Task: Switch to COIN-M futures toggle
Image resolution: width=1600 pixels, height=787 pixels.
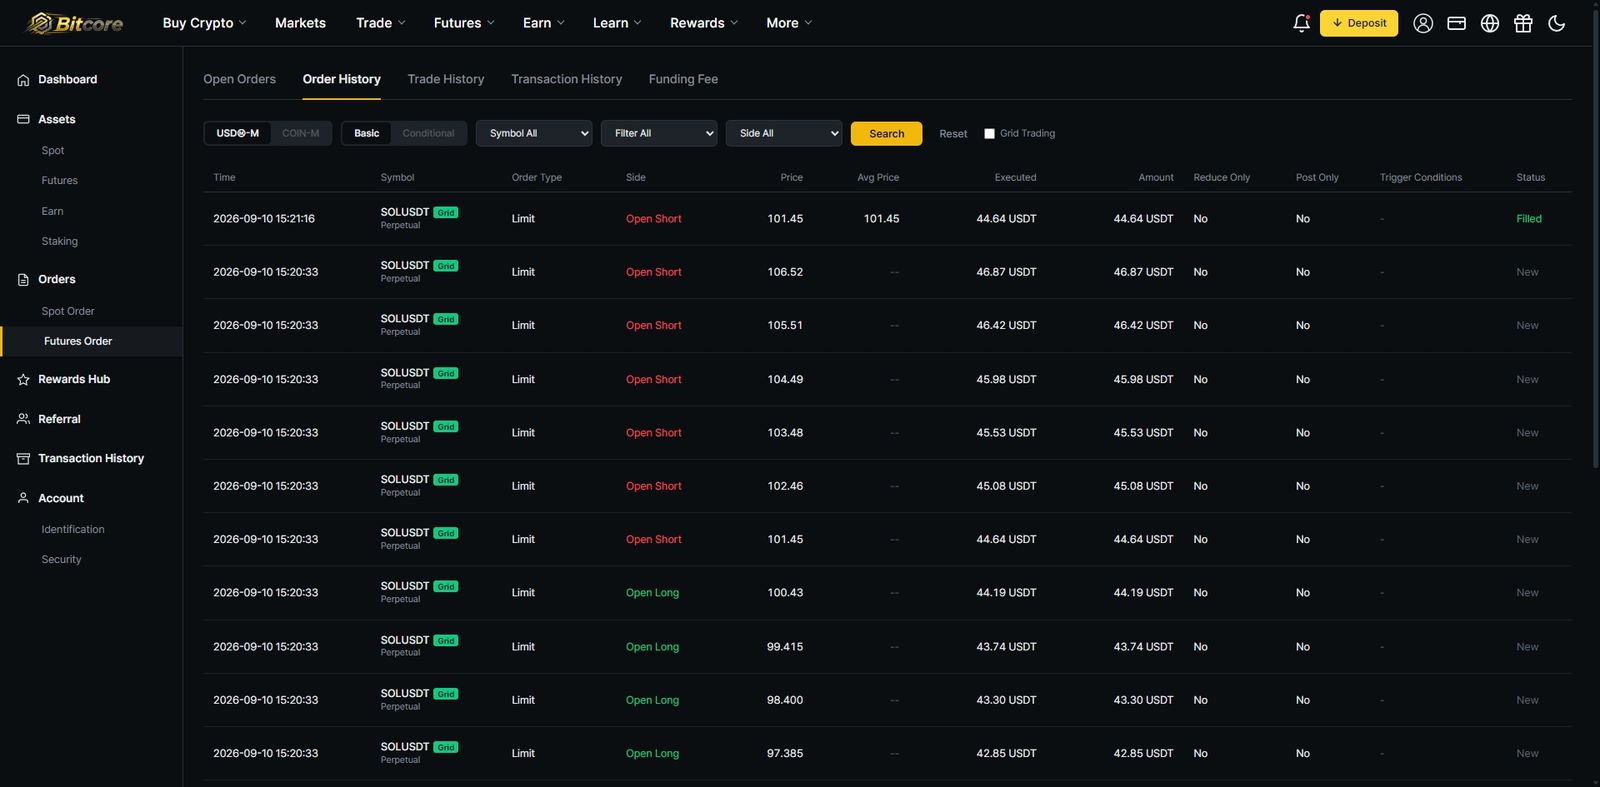Action: click(x=301, y=133)
